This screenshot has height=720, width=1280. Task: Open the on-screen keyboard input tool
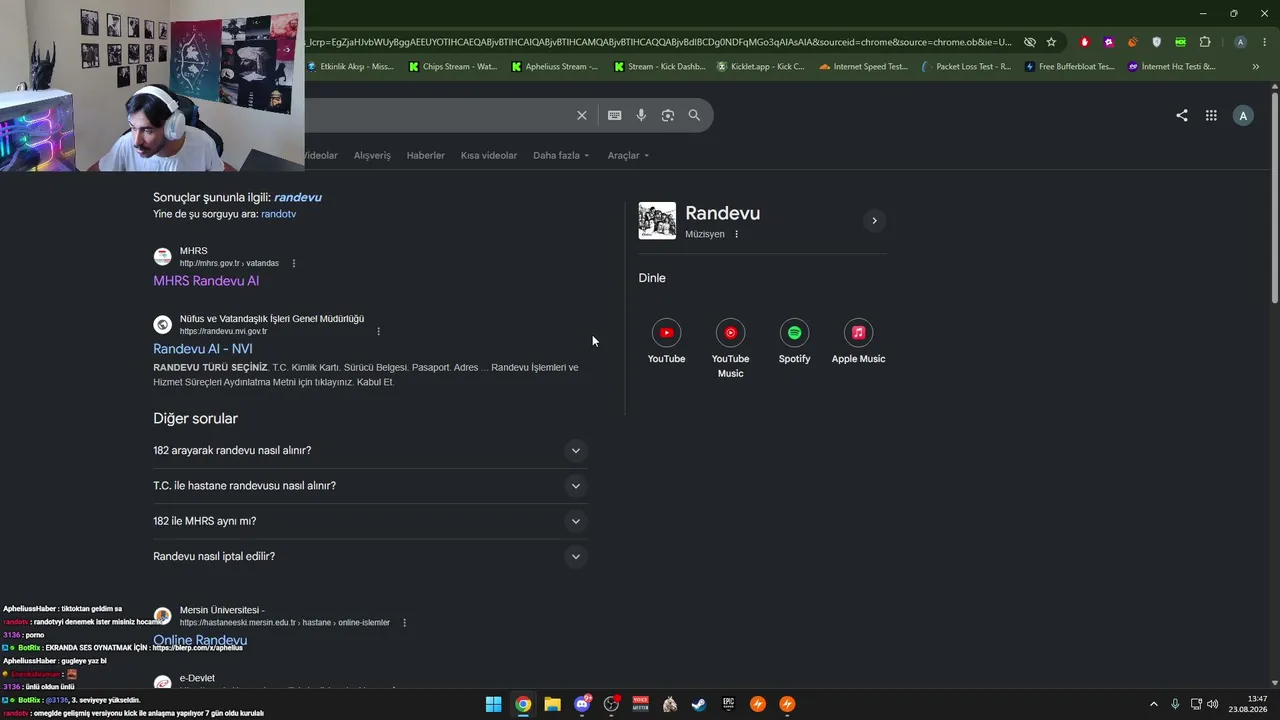[615, 115]
